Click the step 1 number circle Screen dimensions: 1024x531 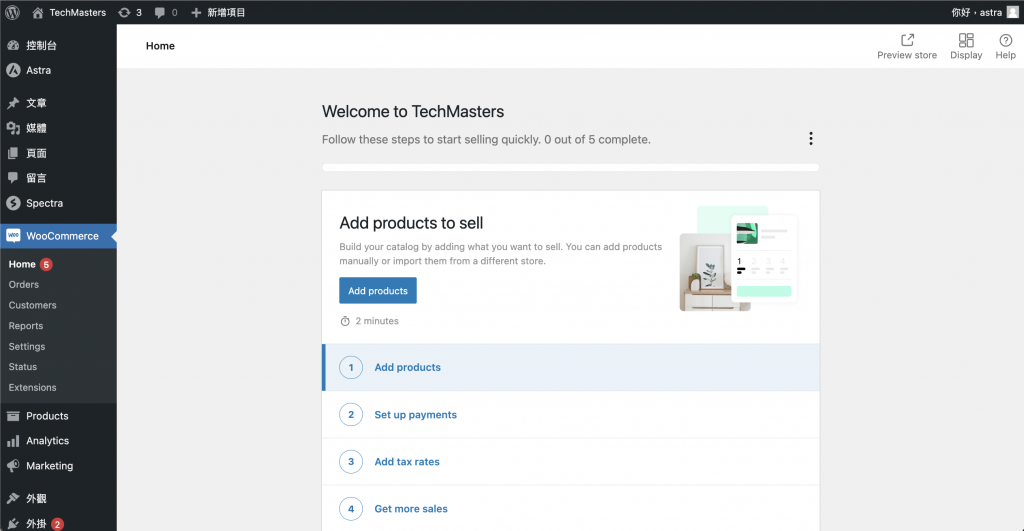tap(351, 367)
